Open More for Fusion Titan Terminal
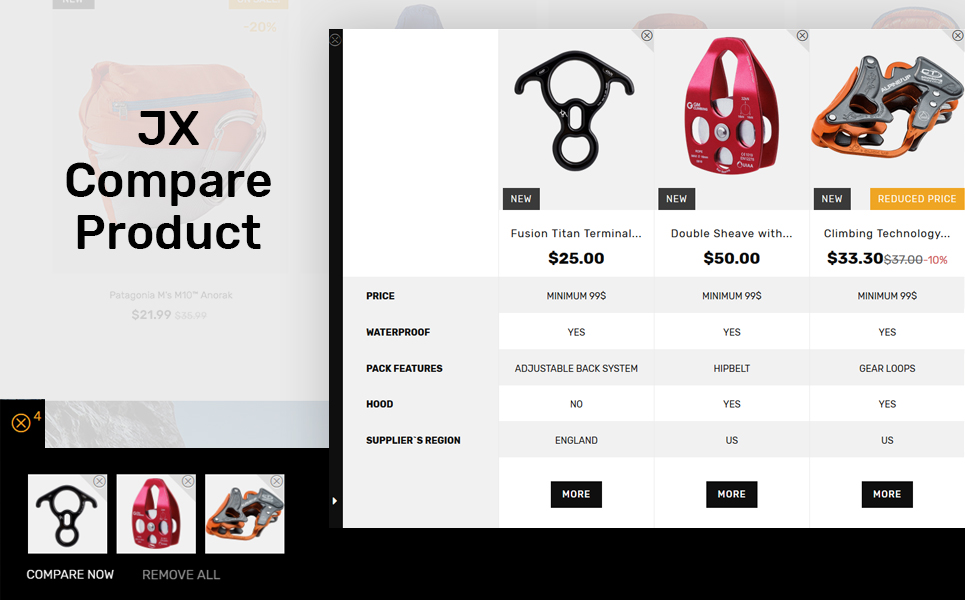This screenshot has width=965, height=600. (576, 494)
